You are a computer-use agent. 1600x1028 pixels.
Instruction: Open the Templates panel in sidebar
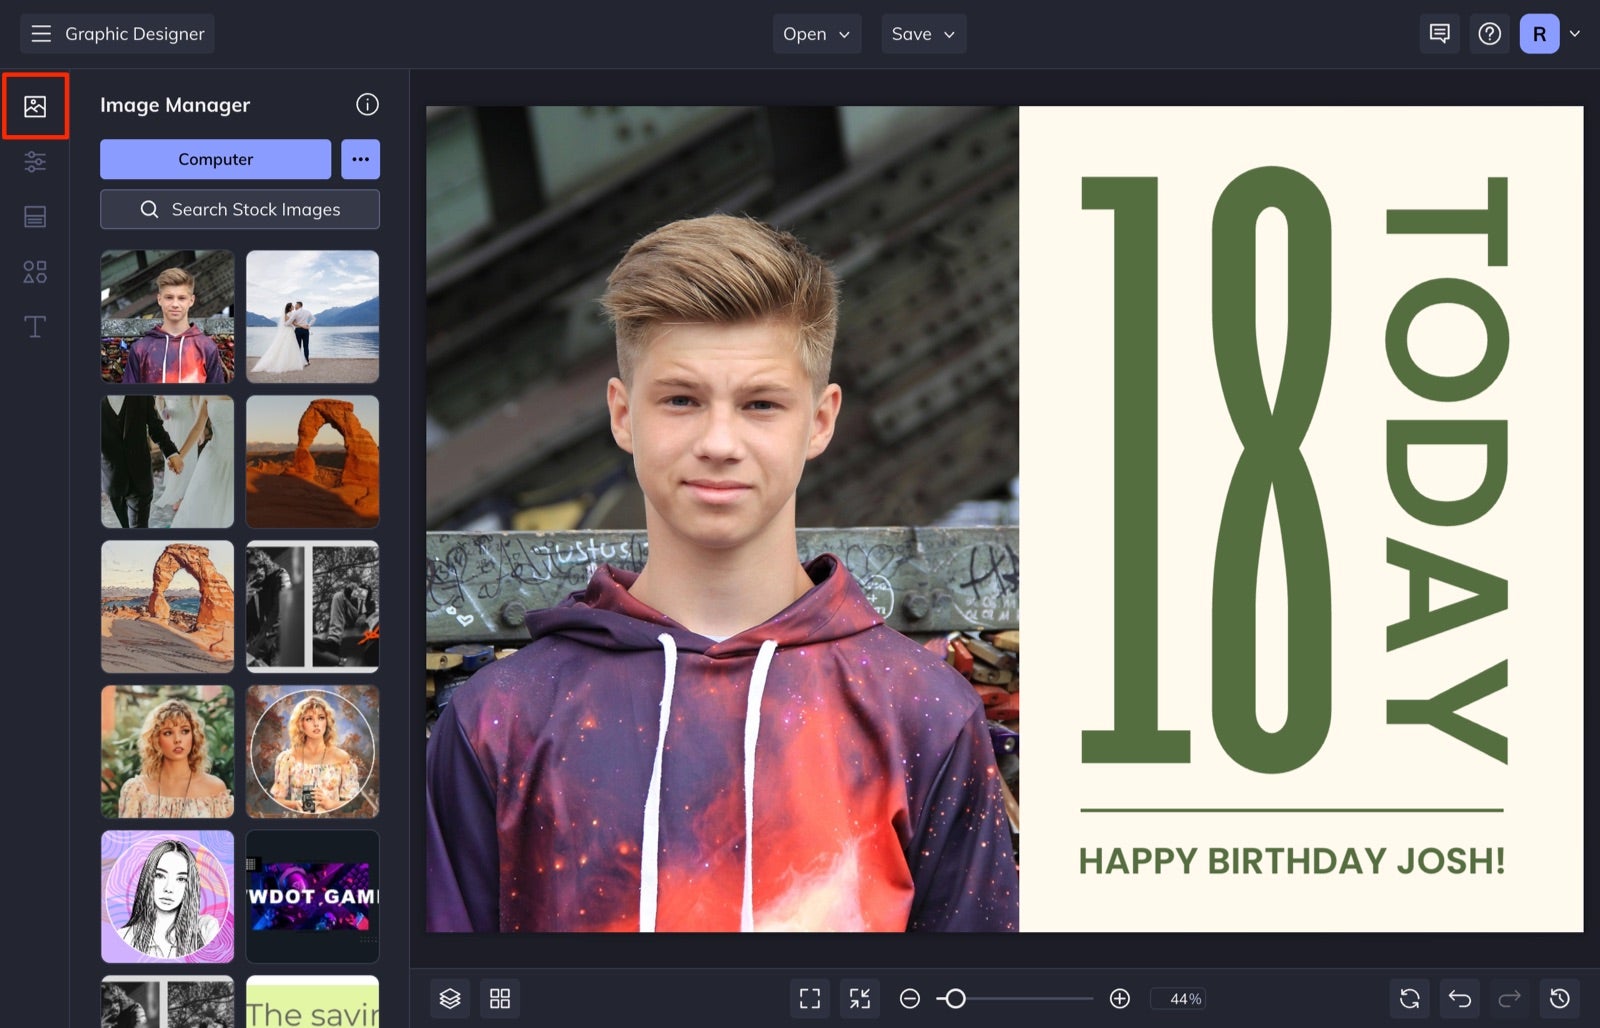click(35, 216)
